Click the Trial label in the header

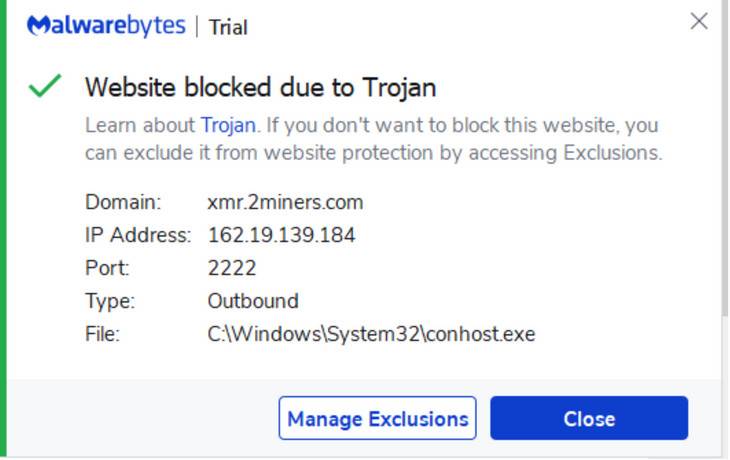pos(228,28)
